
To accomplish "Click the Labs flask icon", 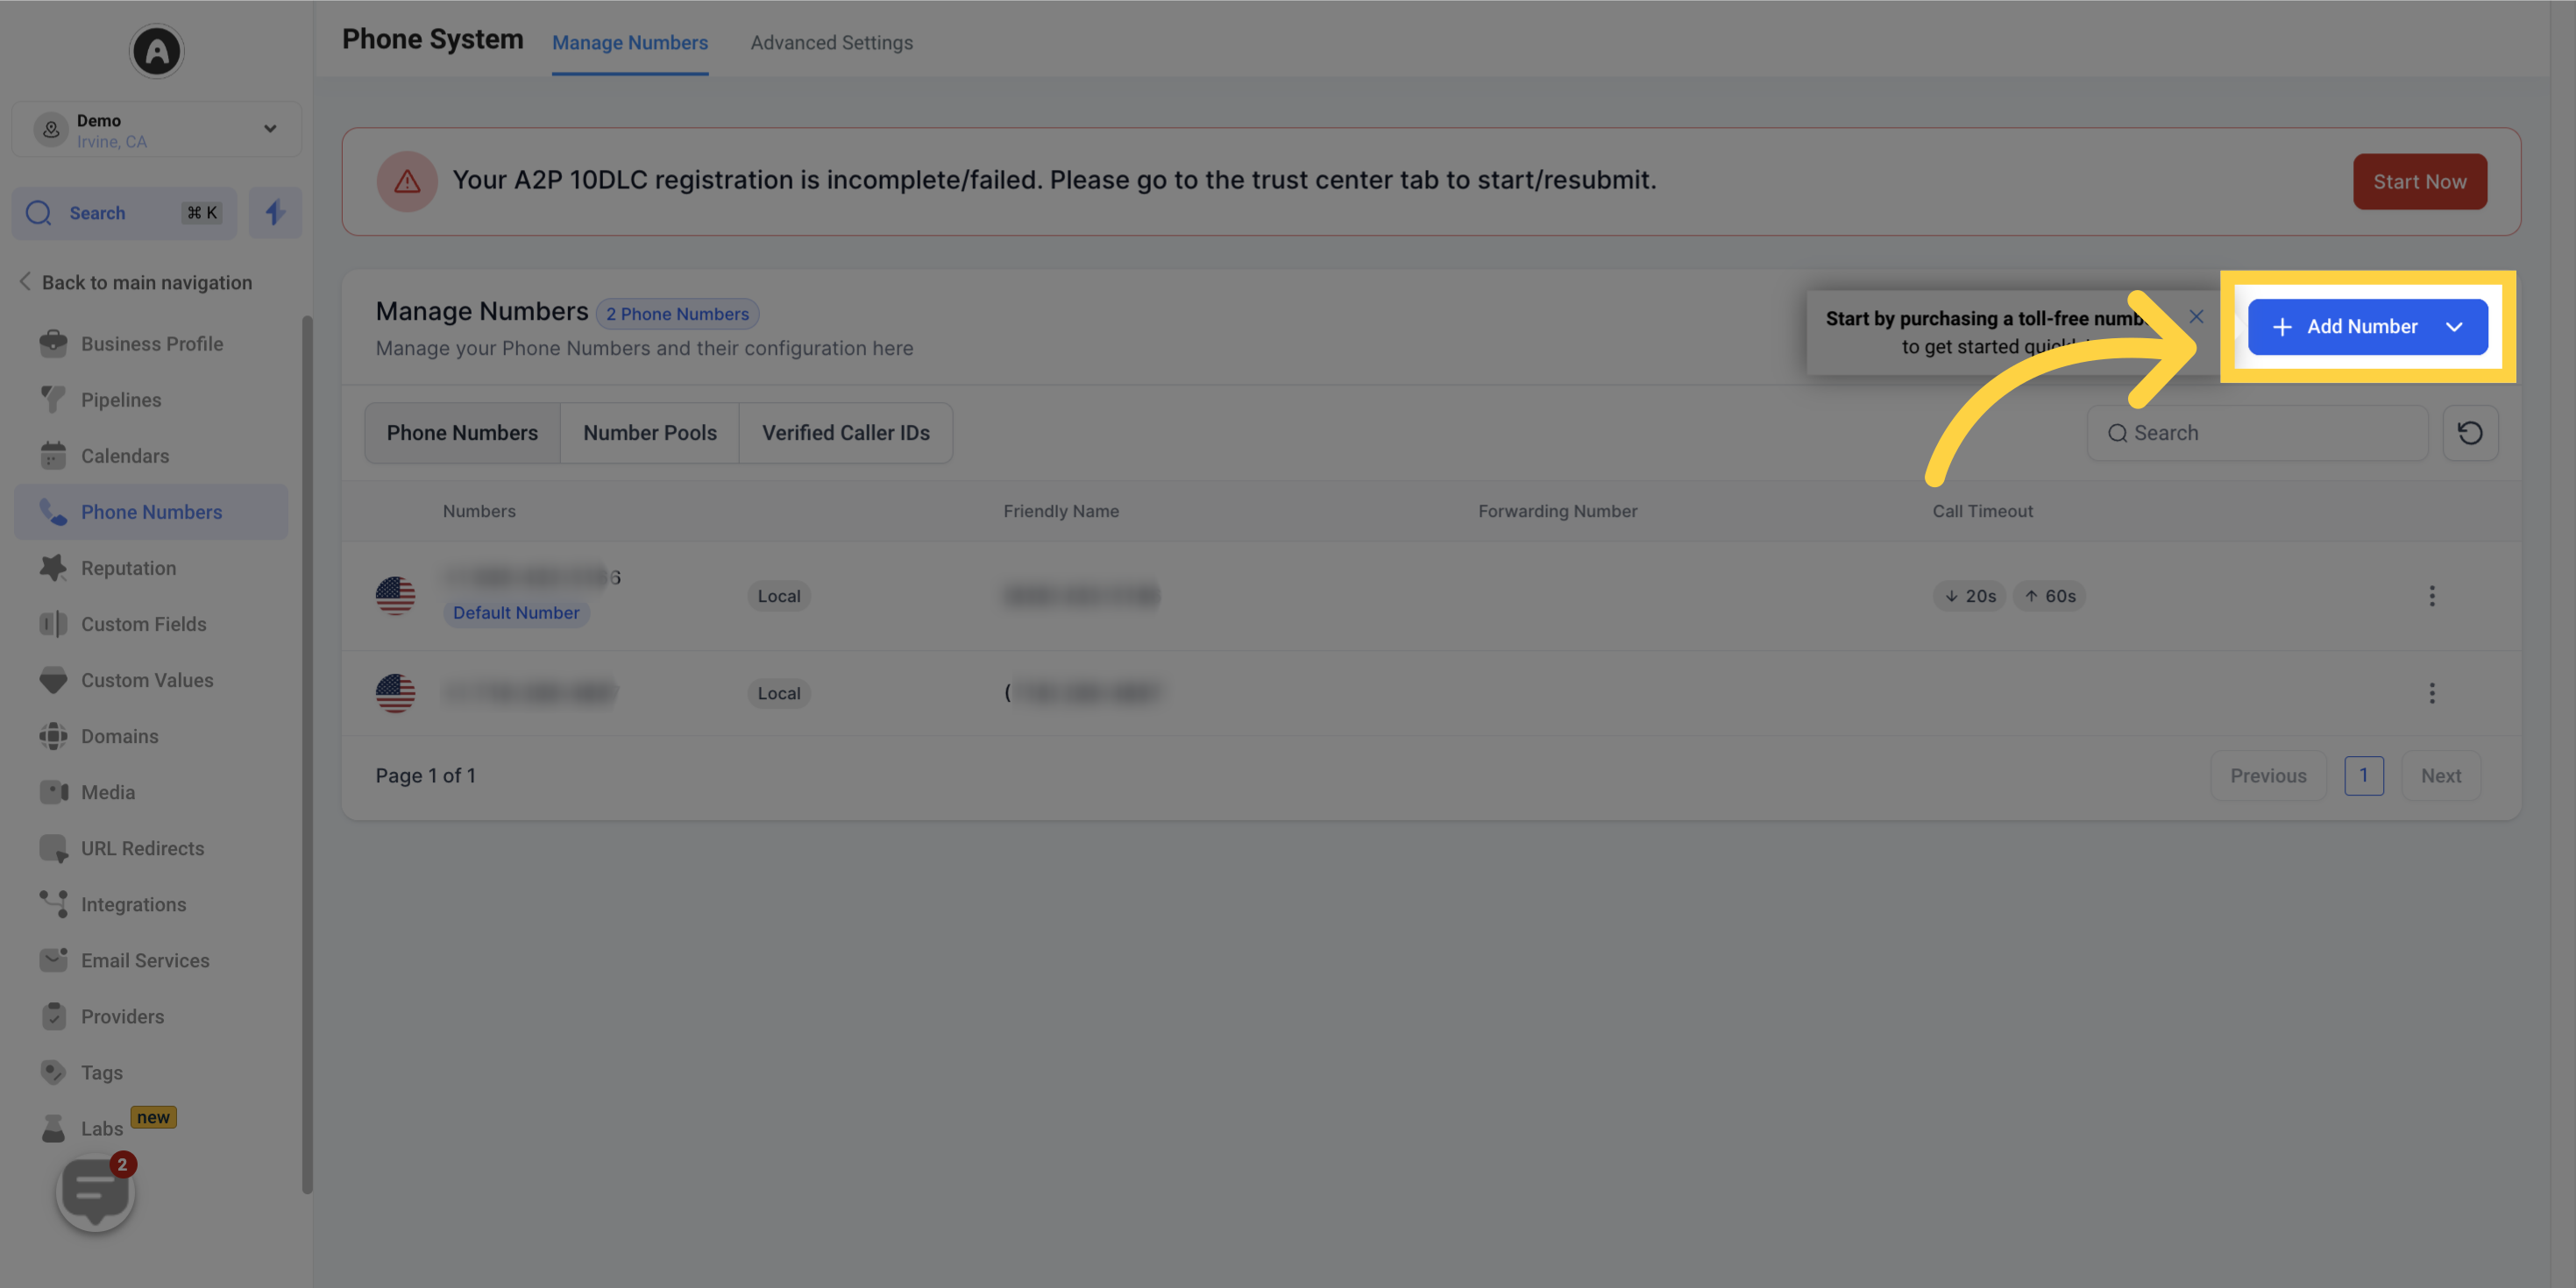I will 53,1128.
